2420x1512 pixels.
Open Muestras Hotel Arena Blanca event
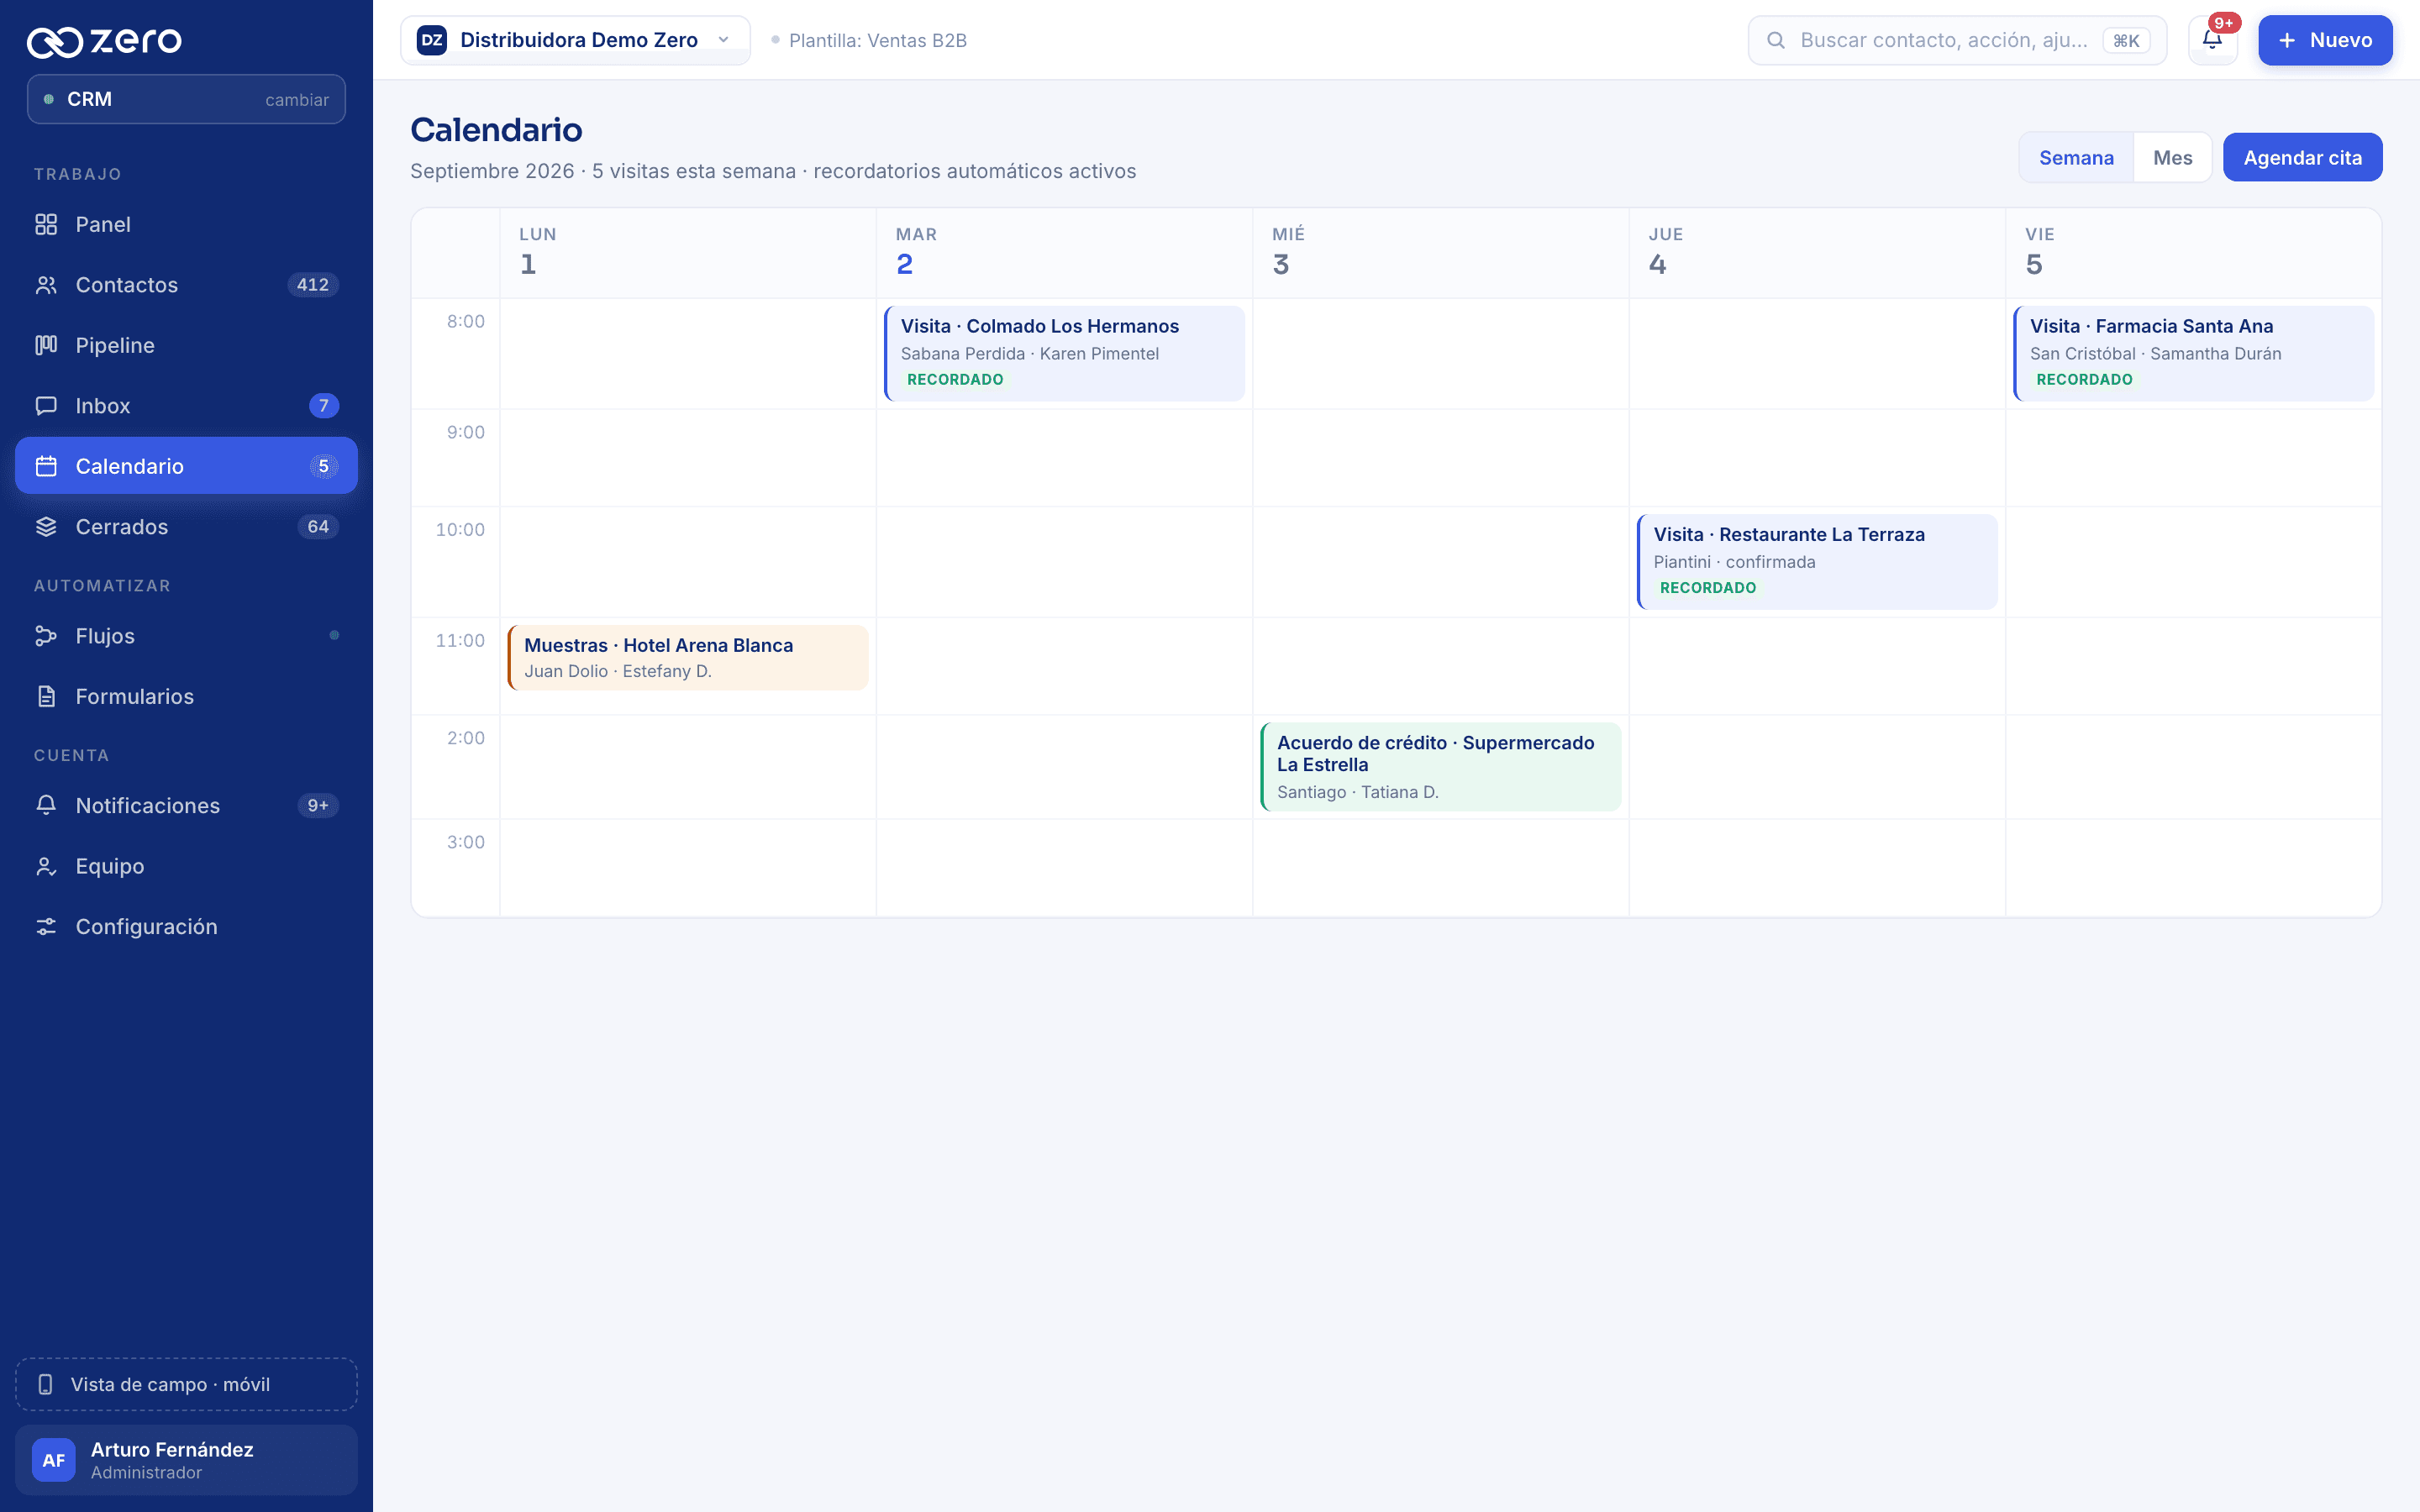coord(687,657)
